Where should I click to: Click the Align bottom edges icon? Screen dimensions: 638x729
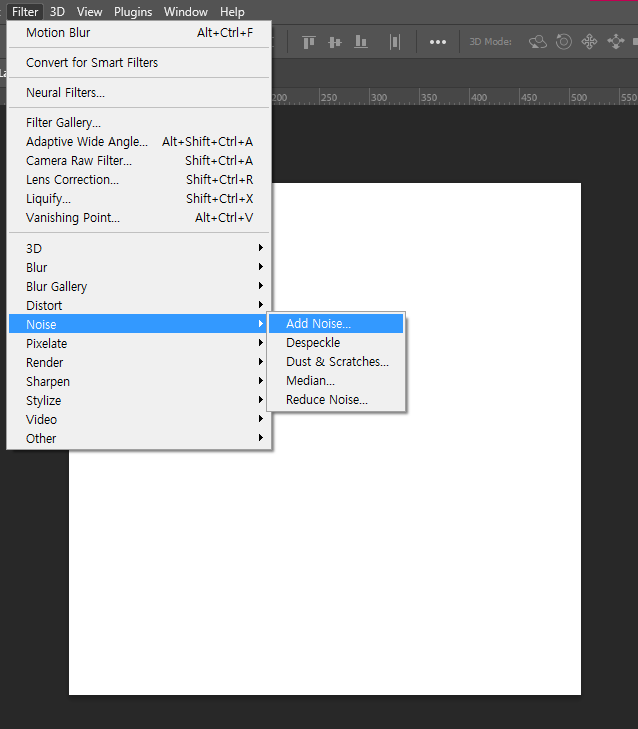tap(361, 42)
